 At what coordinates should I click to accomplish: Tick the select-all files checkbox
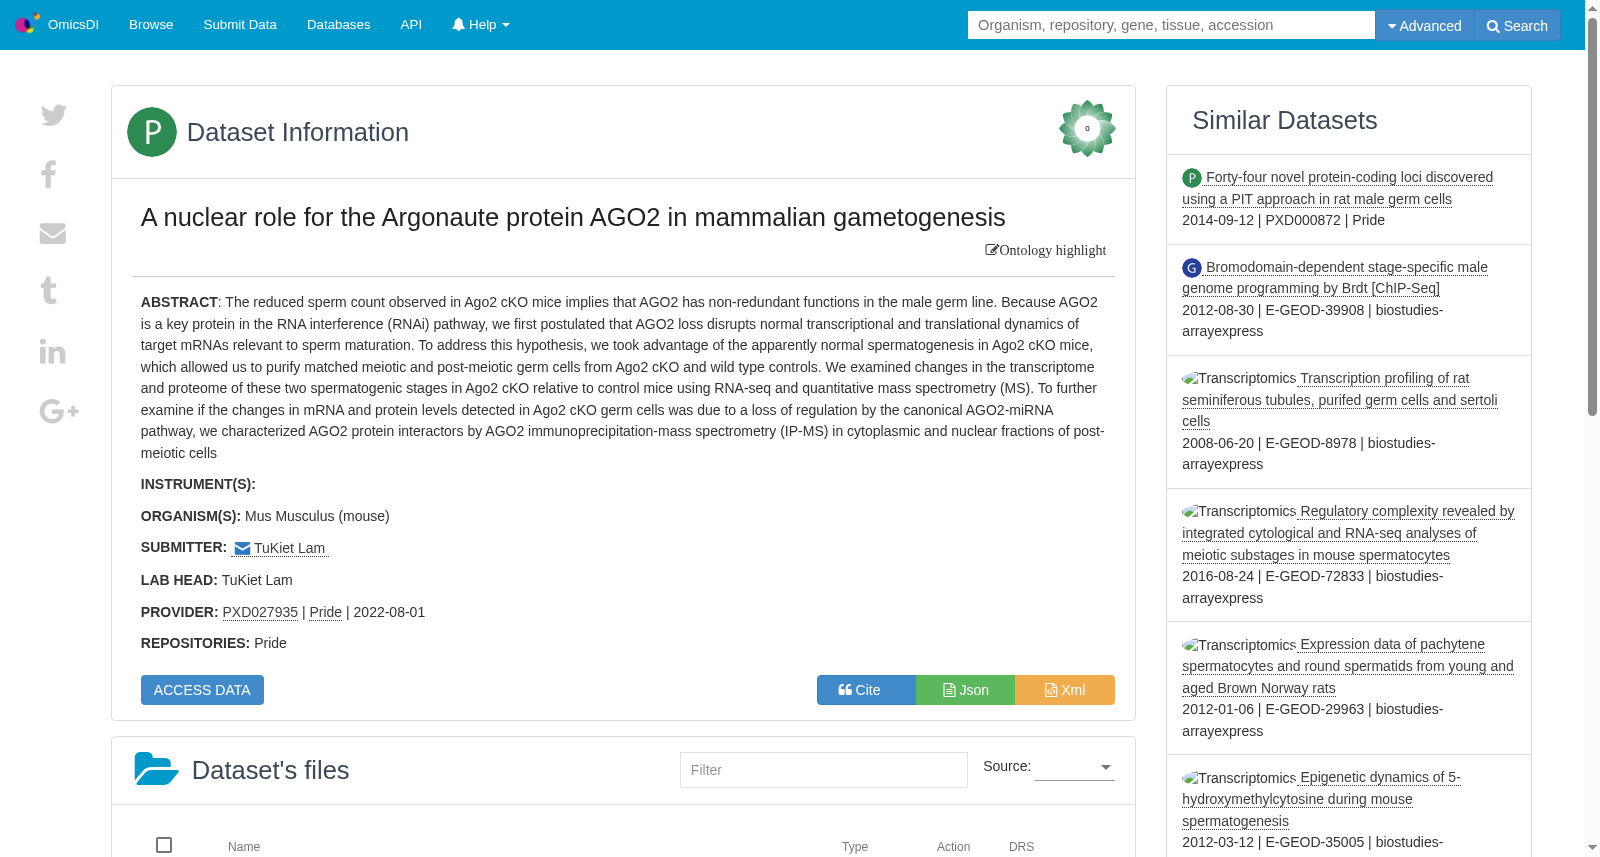click(x=164, y=845)
